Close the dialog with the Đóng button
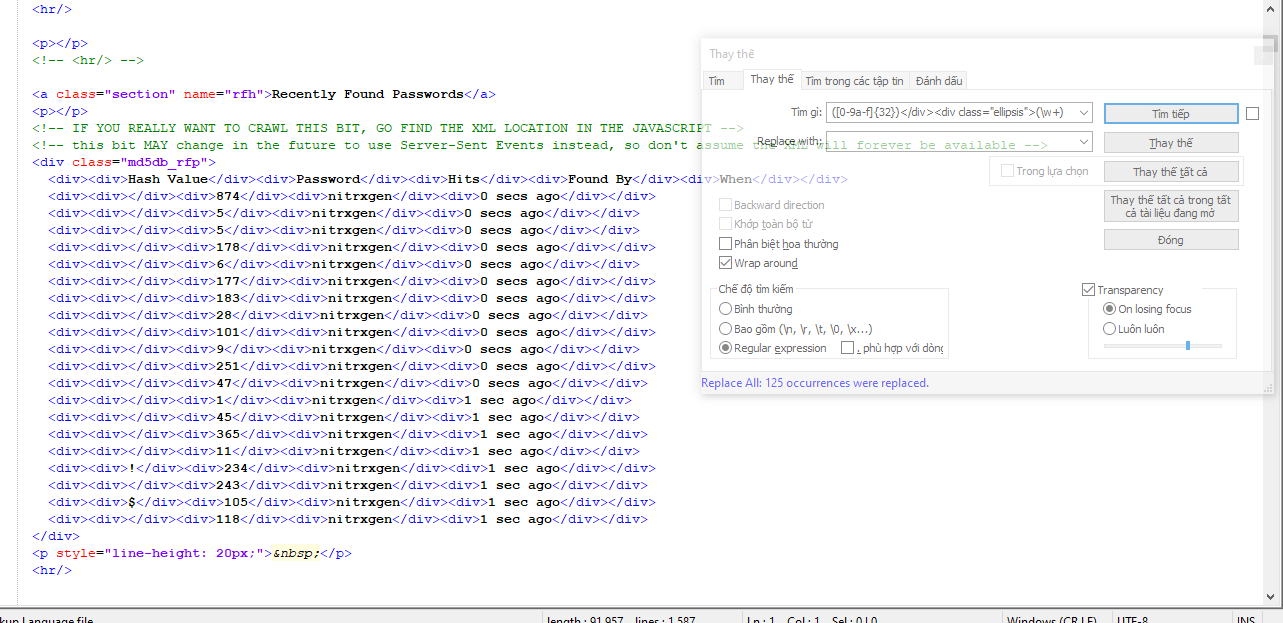The width and height of the screenshot is (1283, 623). (x=1171, y=240)
